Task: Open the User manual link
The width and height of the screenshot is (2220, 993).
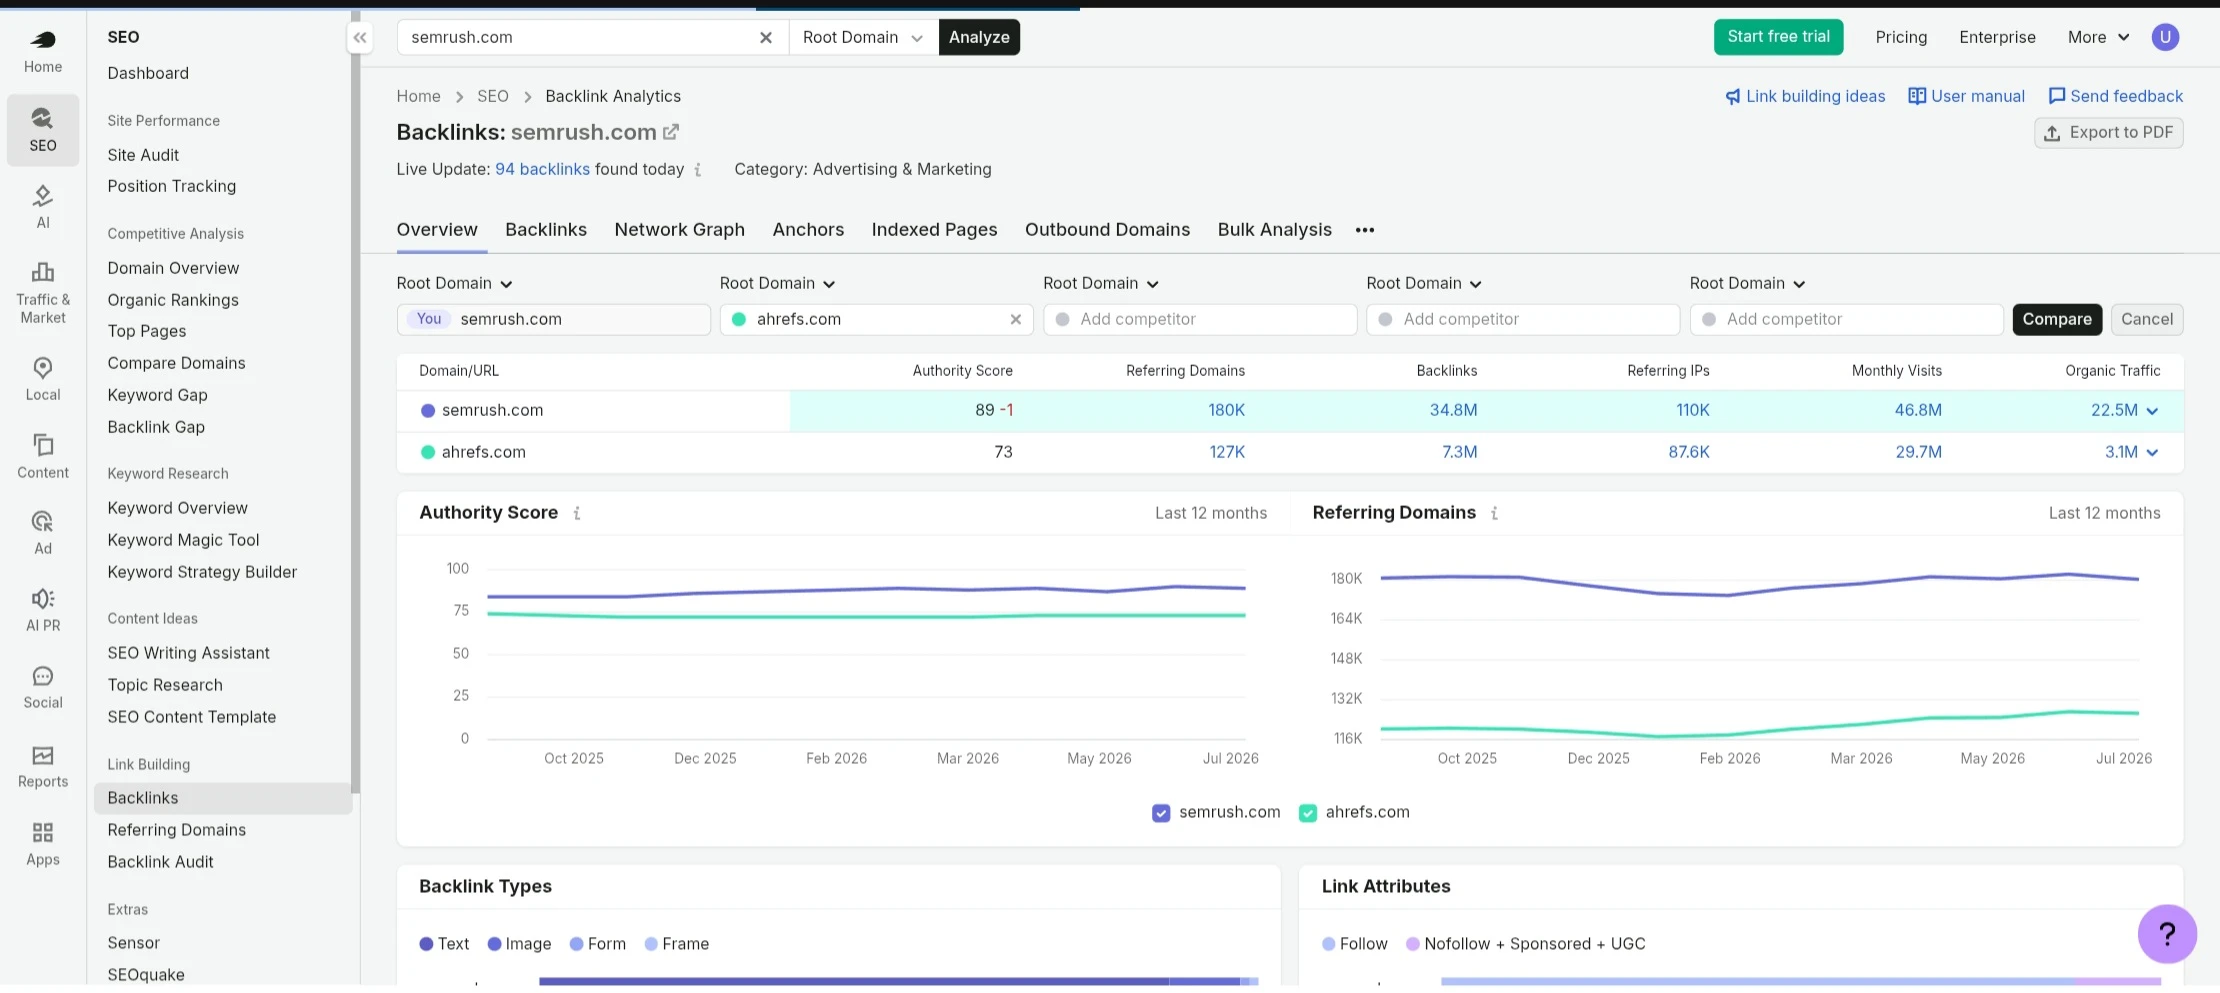Action: 1966,96
